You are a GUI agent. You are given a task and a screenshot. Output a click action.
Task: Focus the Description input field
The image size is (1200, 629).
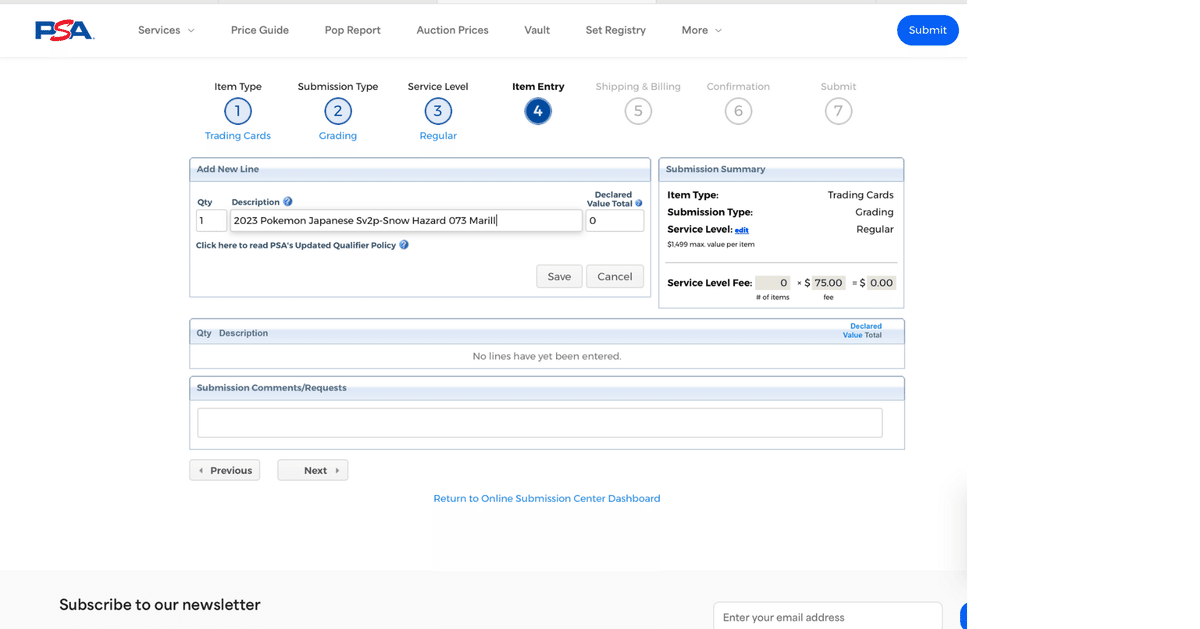pos(406,220)
